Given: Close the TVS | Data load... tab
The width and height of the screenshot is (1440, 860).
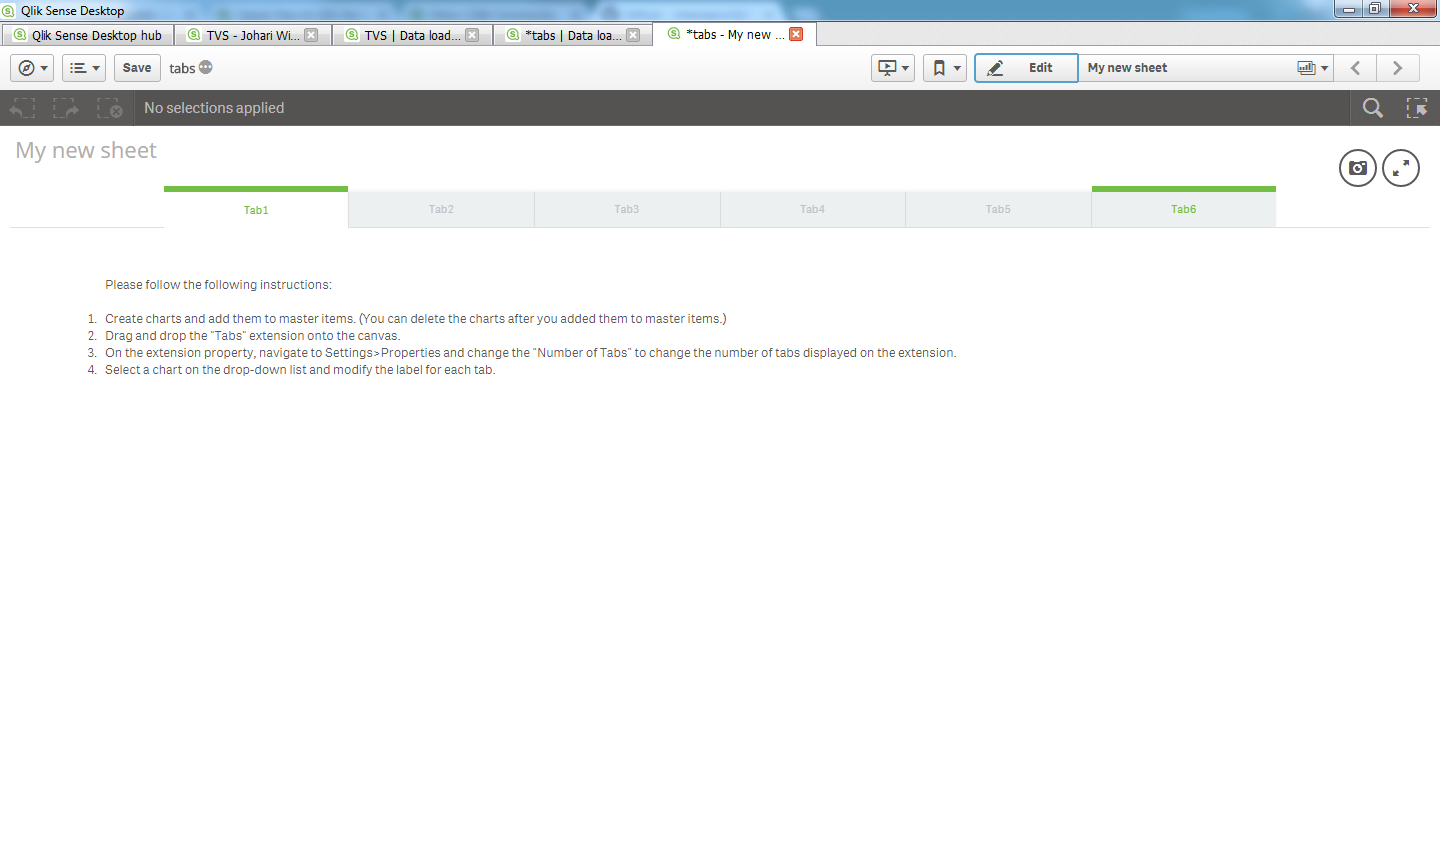Looking at the screenshot, I should tap(472, 35).
